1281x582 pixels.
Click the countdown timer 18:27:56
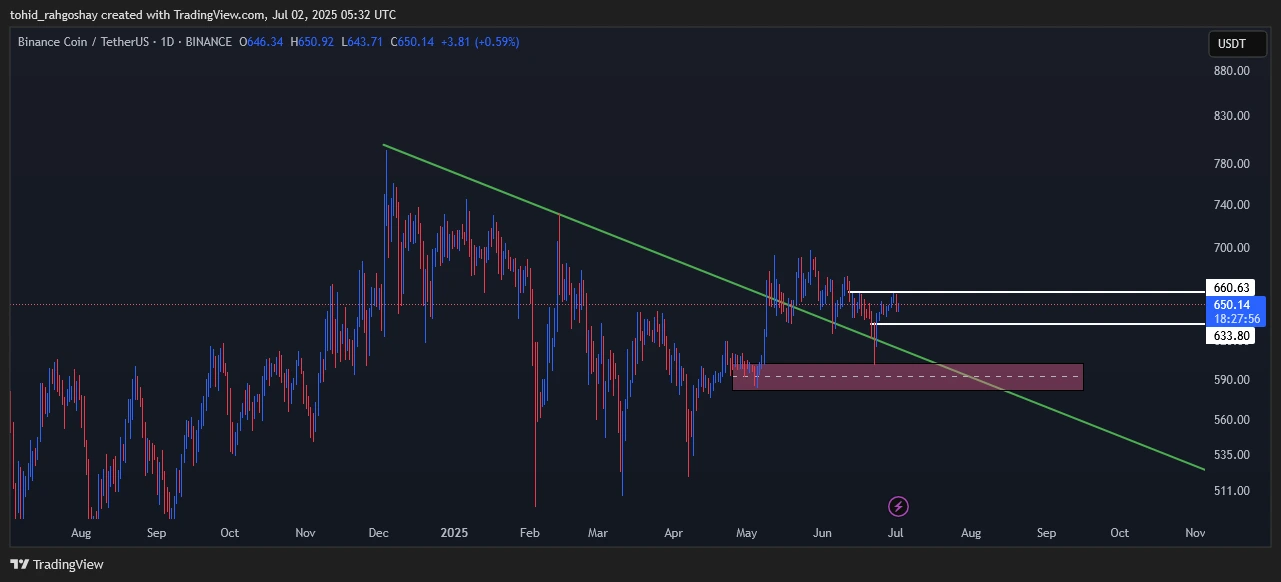coord(1237,318)
